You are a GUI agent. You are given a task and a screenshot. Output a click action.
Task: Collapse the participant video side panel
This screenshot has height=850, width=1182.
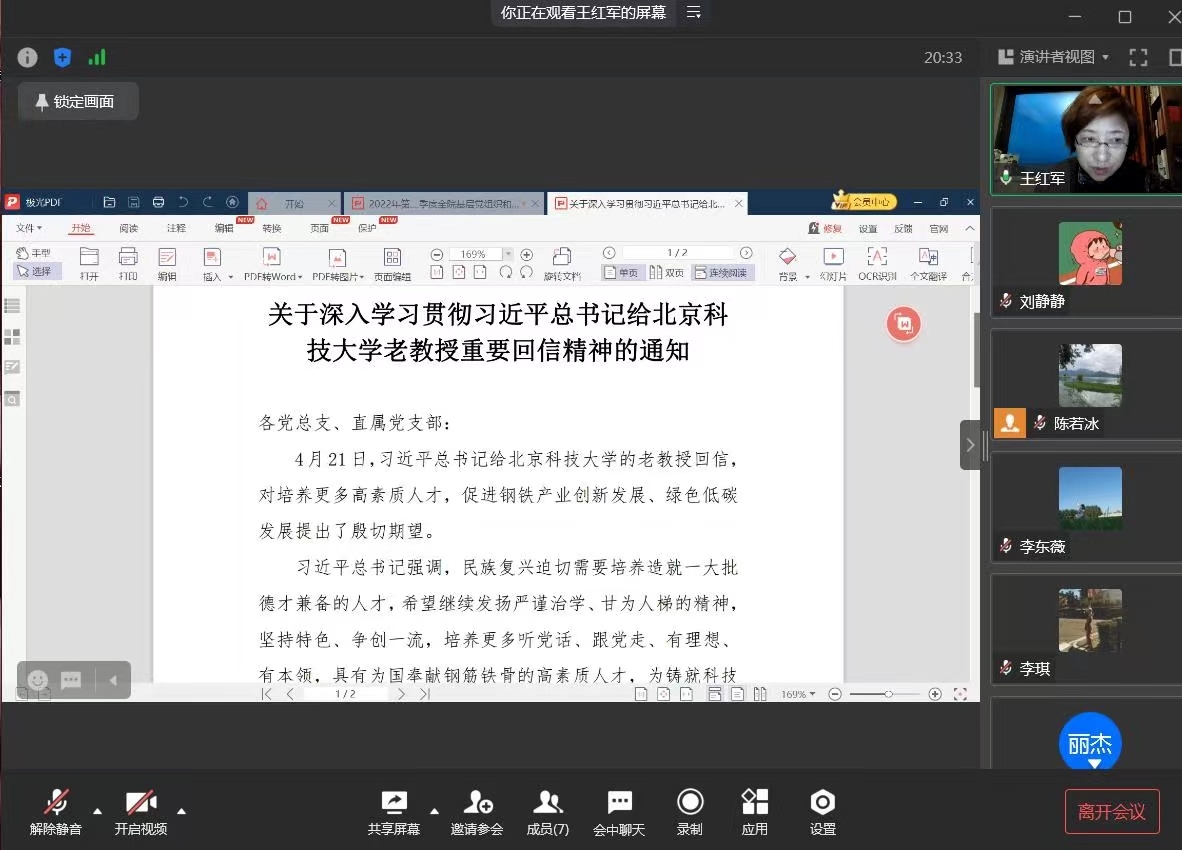969,444
